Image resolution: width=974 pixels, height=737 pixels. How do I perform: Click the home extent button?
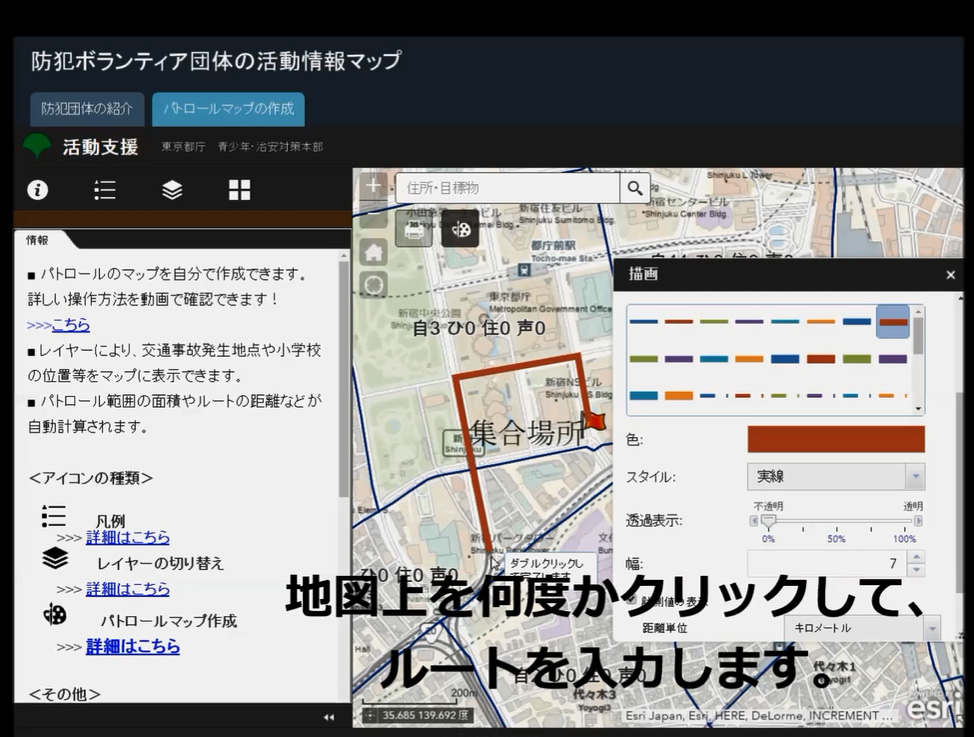[373, 251]
